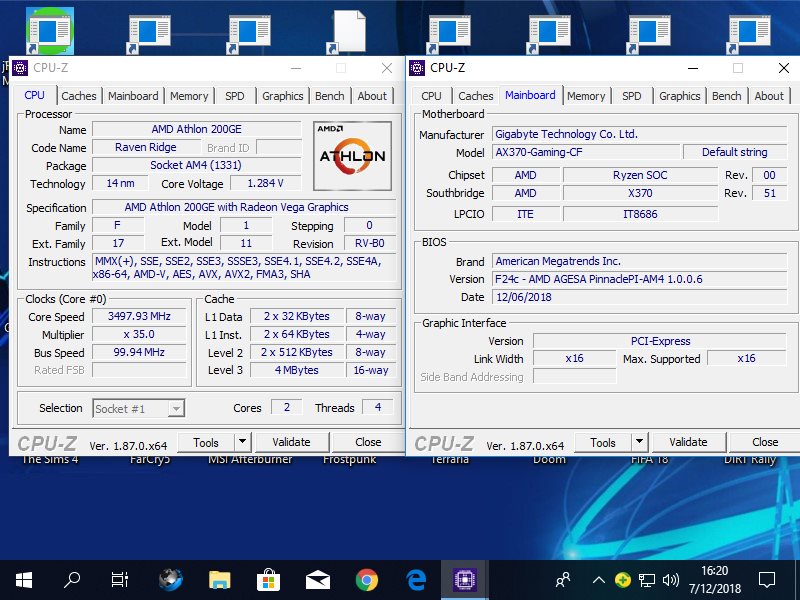Open taskbar Search
800x600 pixels.
pos(72,580)
